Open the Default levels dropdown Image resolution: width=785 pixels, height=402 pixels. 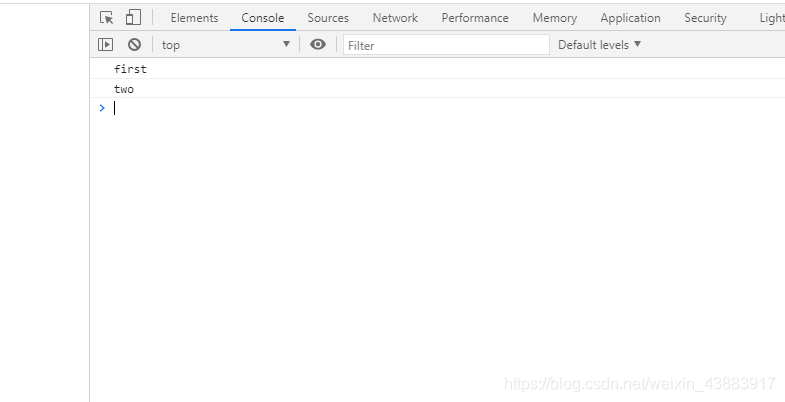click(599, 45)
